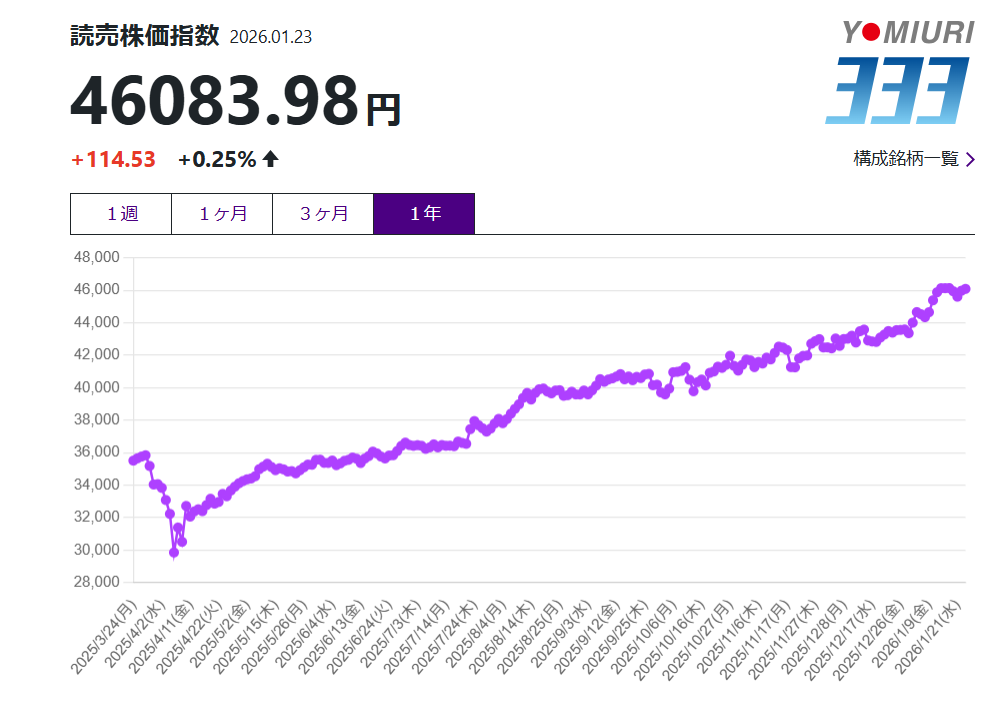Click the 48,000 y-axis label
This screenshot has height=705, width=1000.
pyautogui.click(x=97, y=257)
